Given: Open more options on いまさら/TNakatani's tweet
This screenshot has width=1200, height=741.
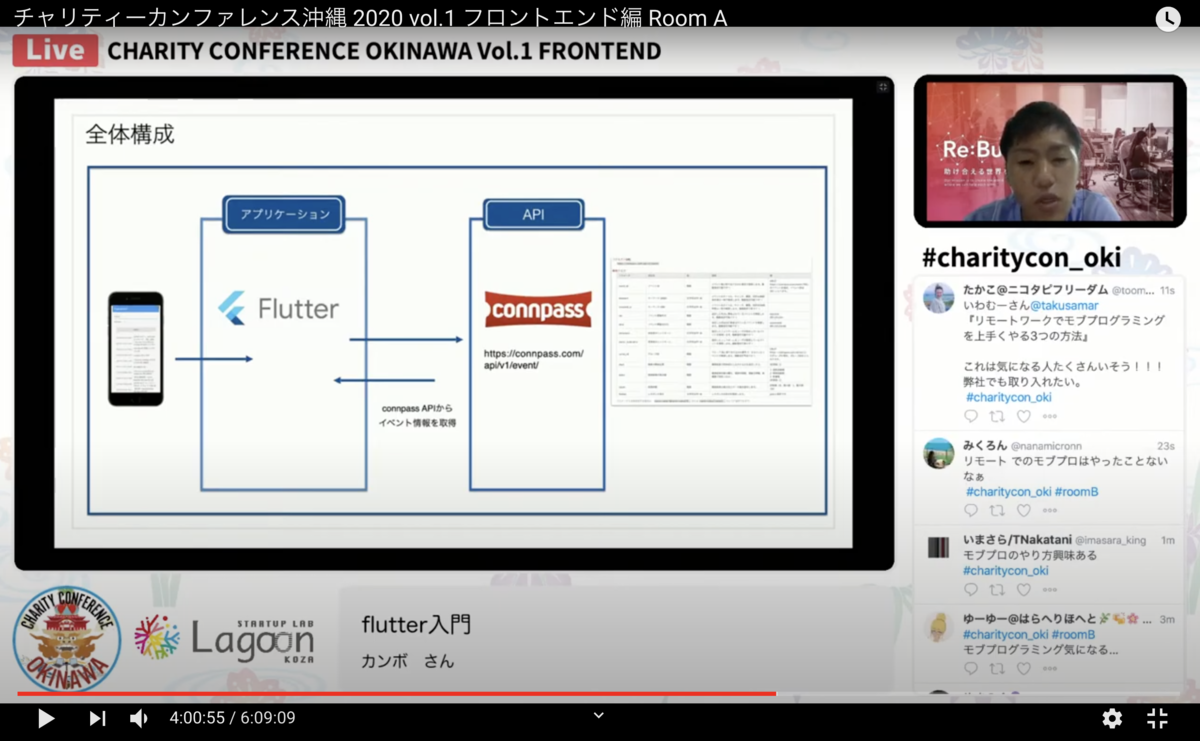Looking at the screenshot, I should pos(1049,590).
